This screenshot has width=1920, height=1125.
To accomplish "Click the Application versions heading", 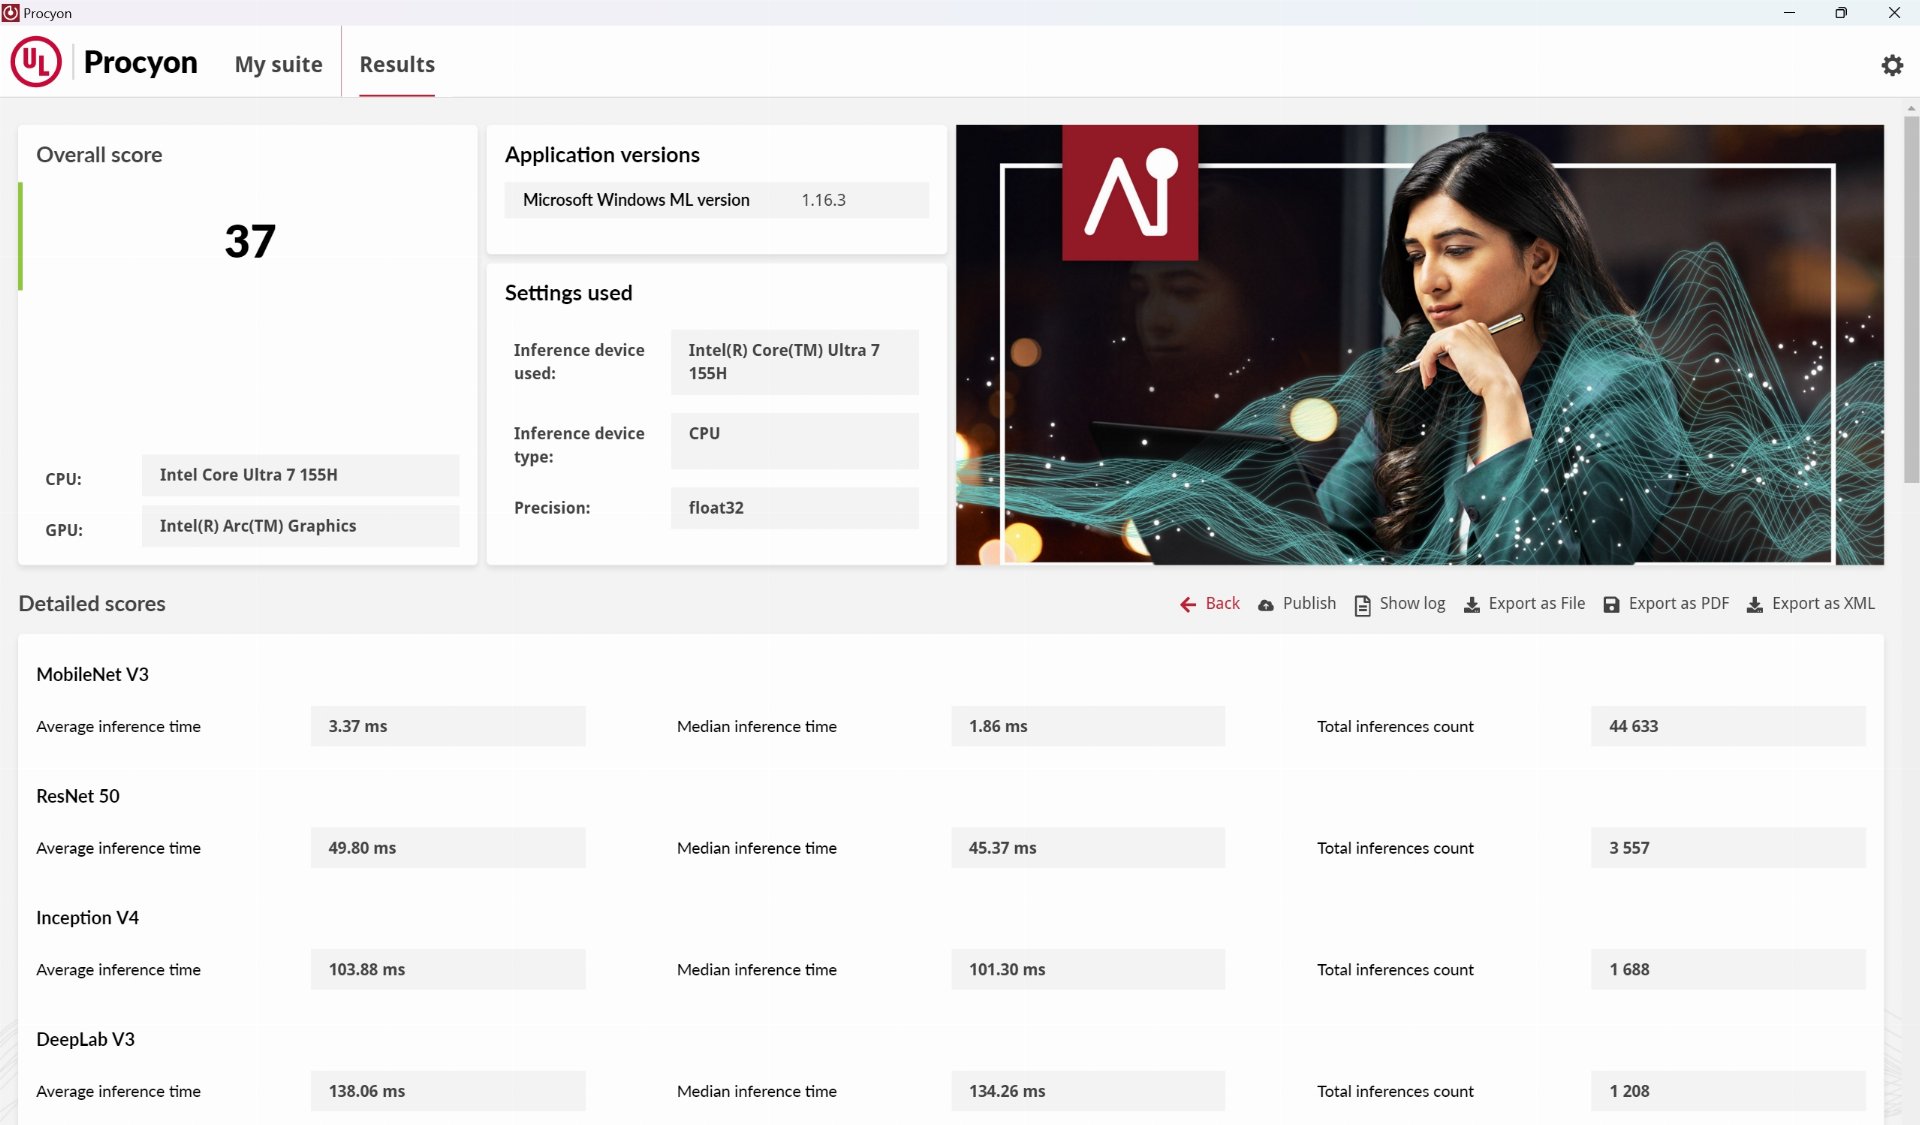I will coord(602,155).
